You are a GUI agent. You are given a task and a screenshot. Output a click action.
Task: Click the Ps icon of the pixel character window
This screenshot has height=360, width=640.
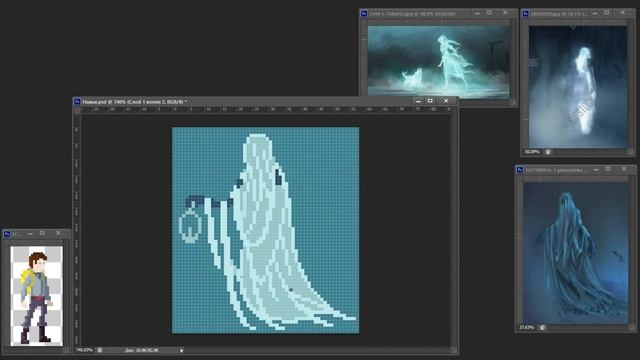[x=7, y=234]
